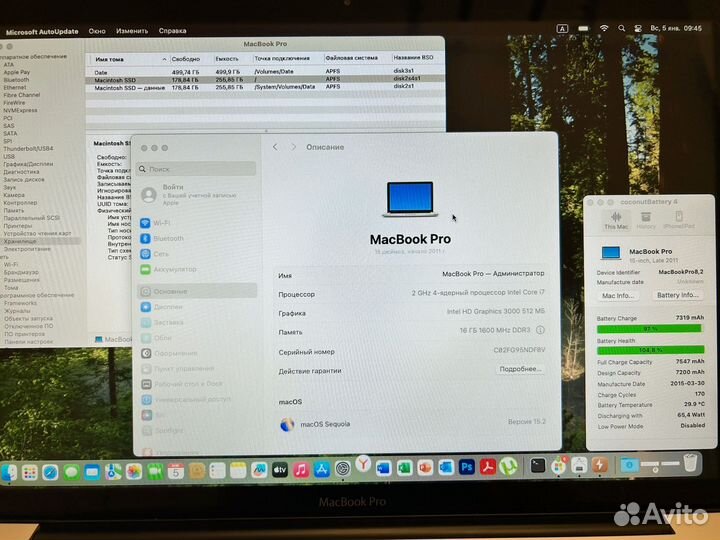The height and width of the screenshot is (540, 720).
Task: Open the Окно menu
Action: click(97, 31)
